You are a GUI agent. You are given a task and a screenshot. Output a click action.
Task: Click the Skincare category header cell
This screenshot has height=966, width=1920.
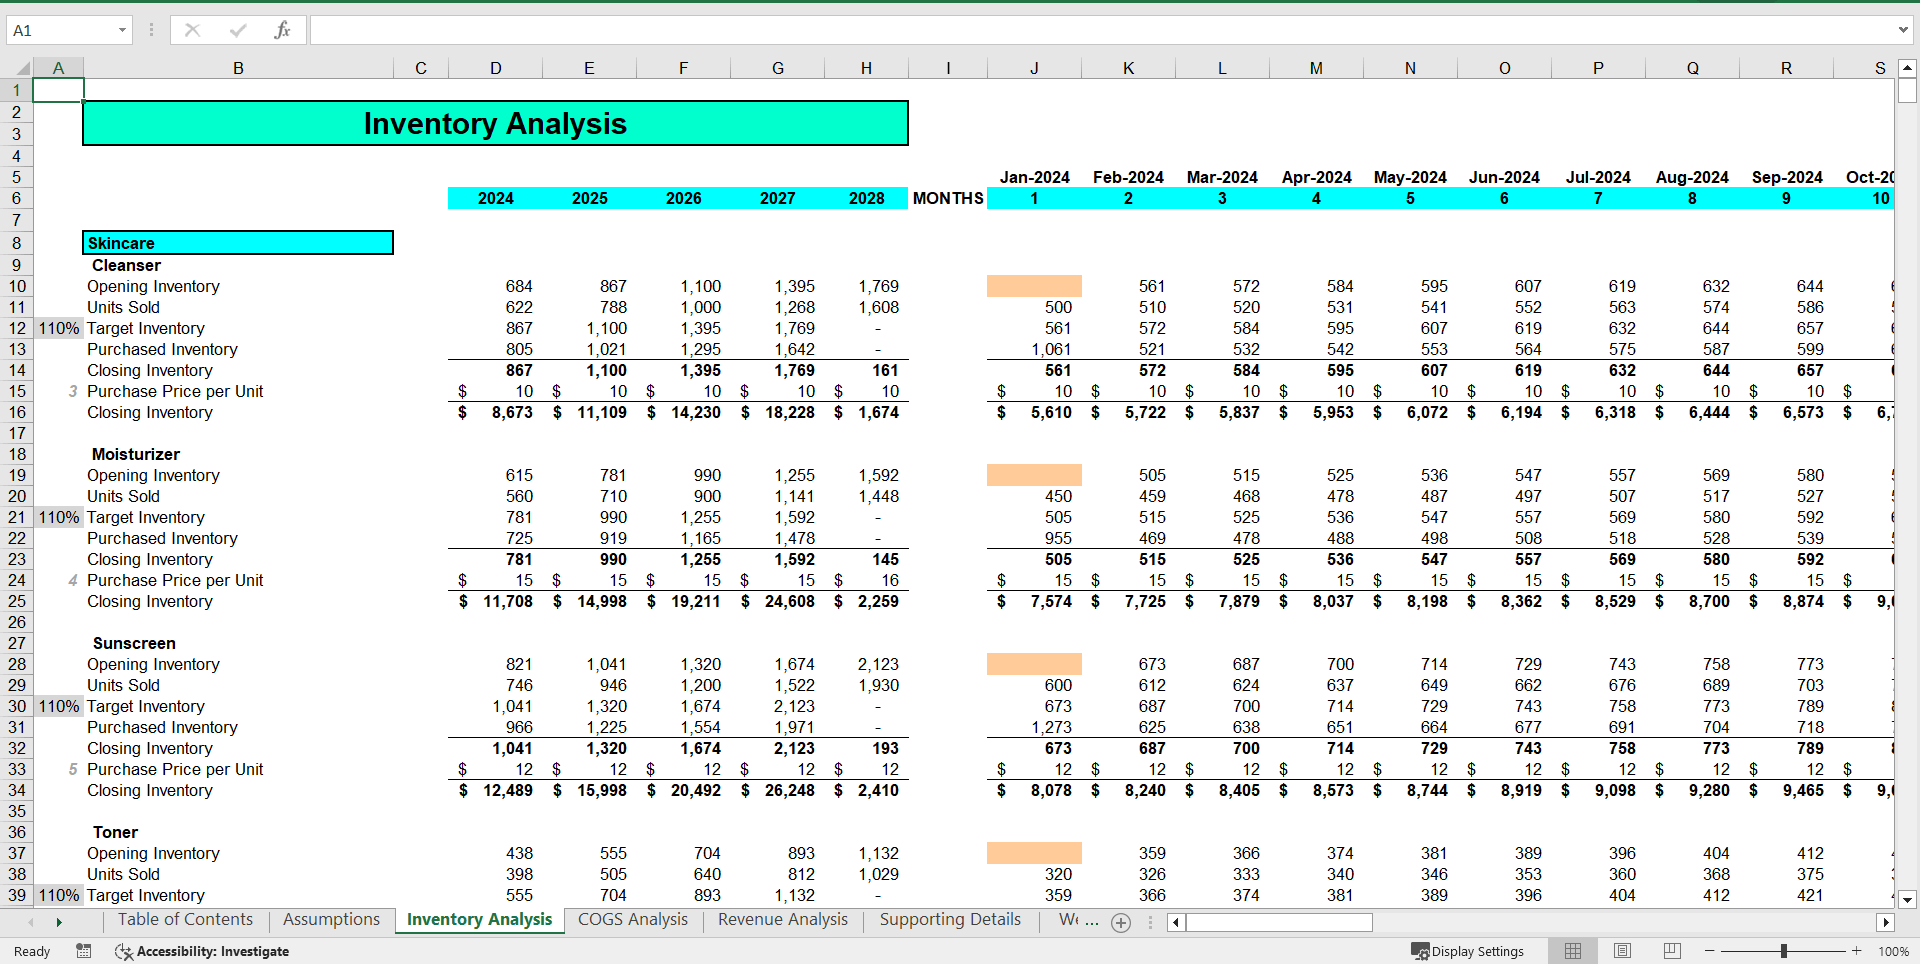[238, 243]
